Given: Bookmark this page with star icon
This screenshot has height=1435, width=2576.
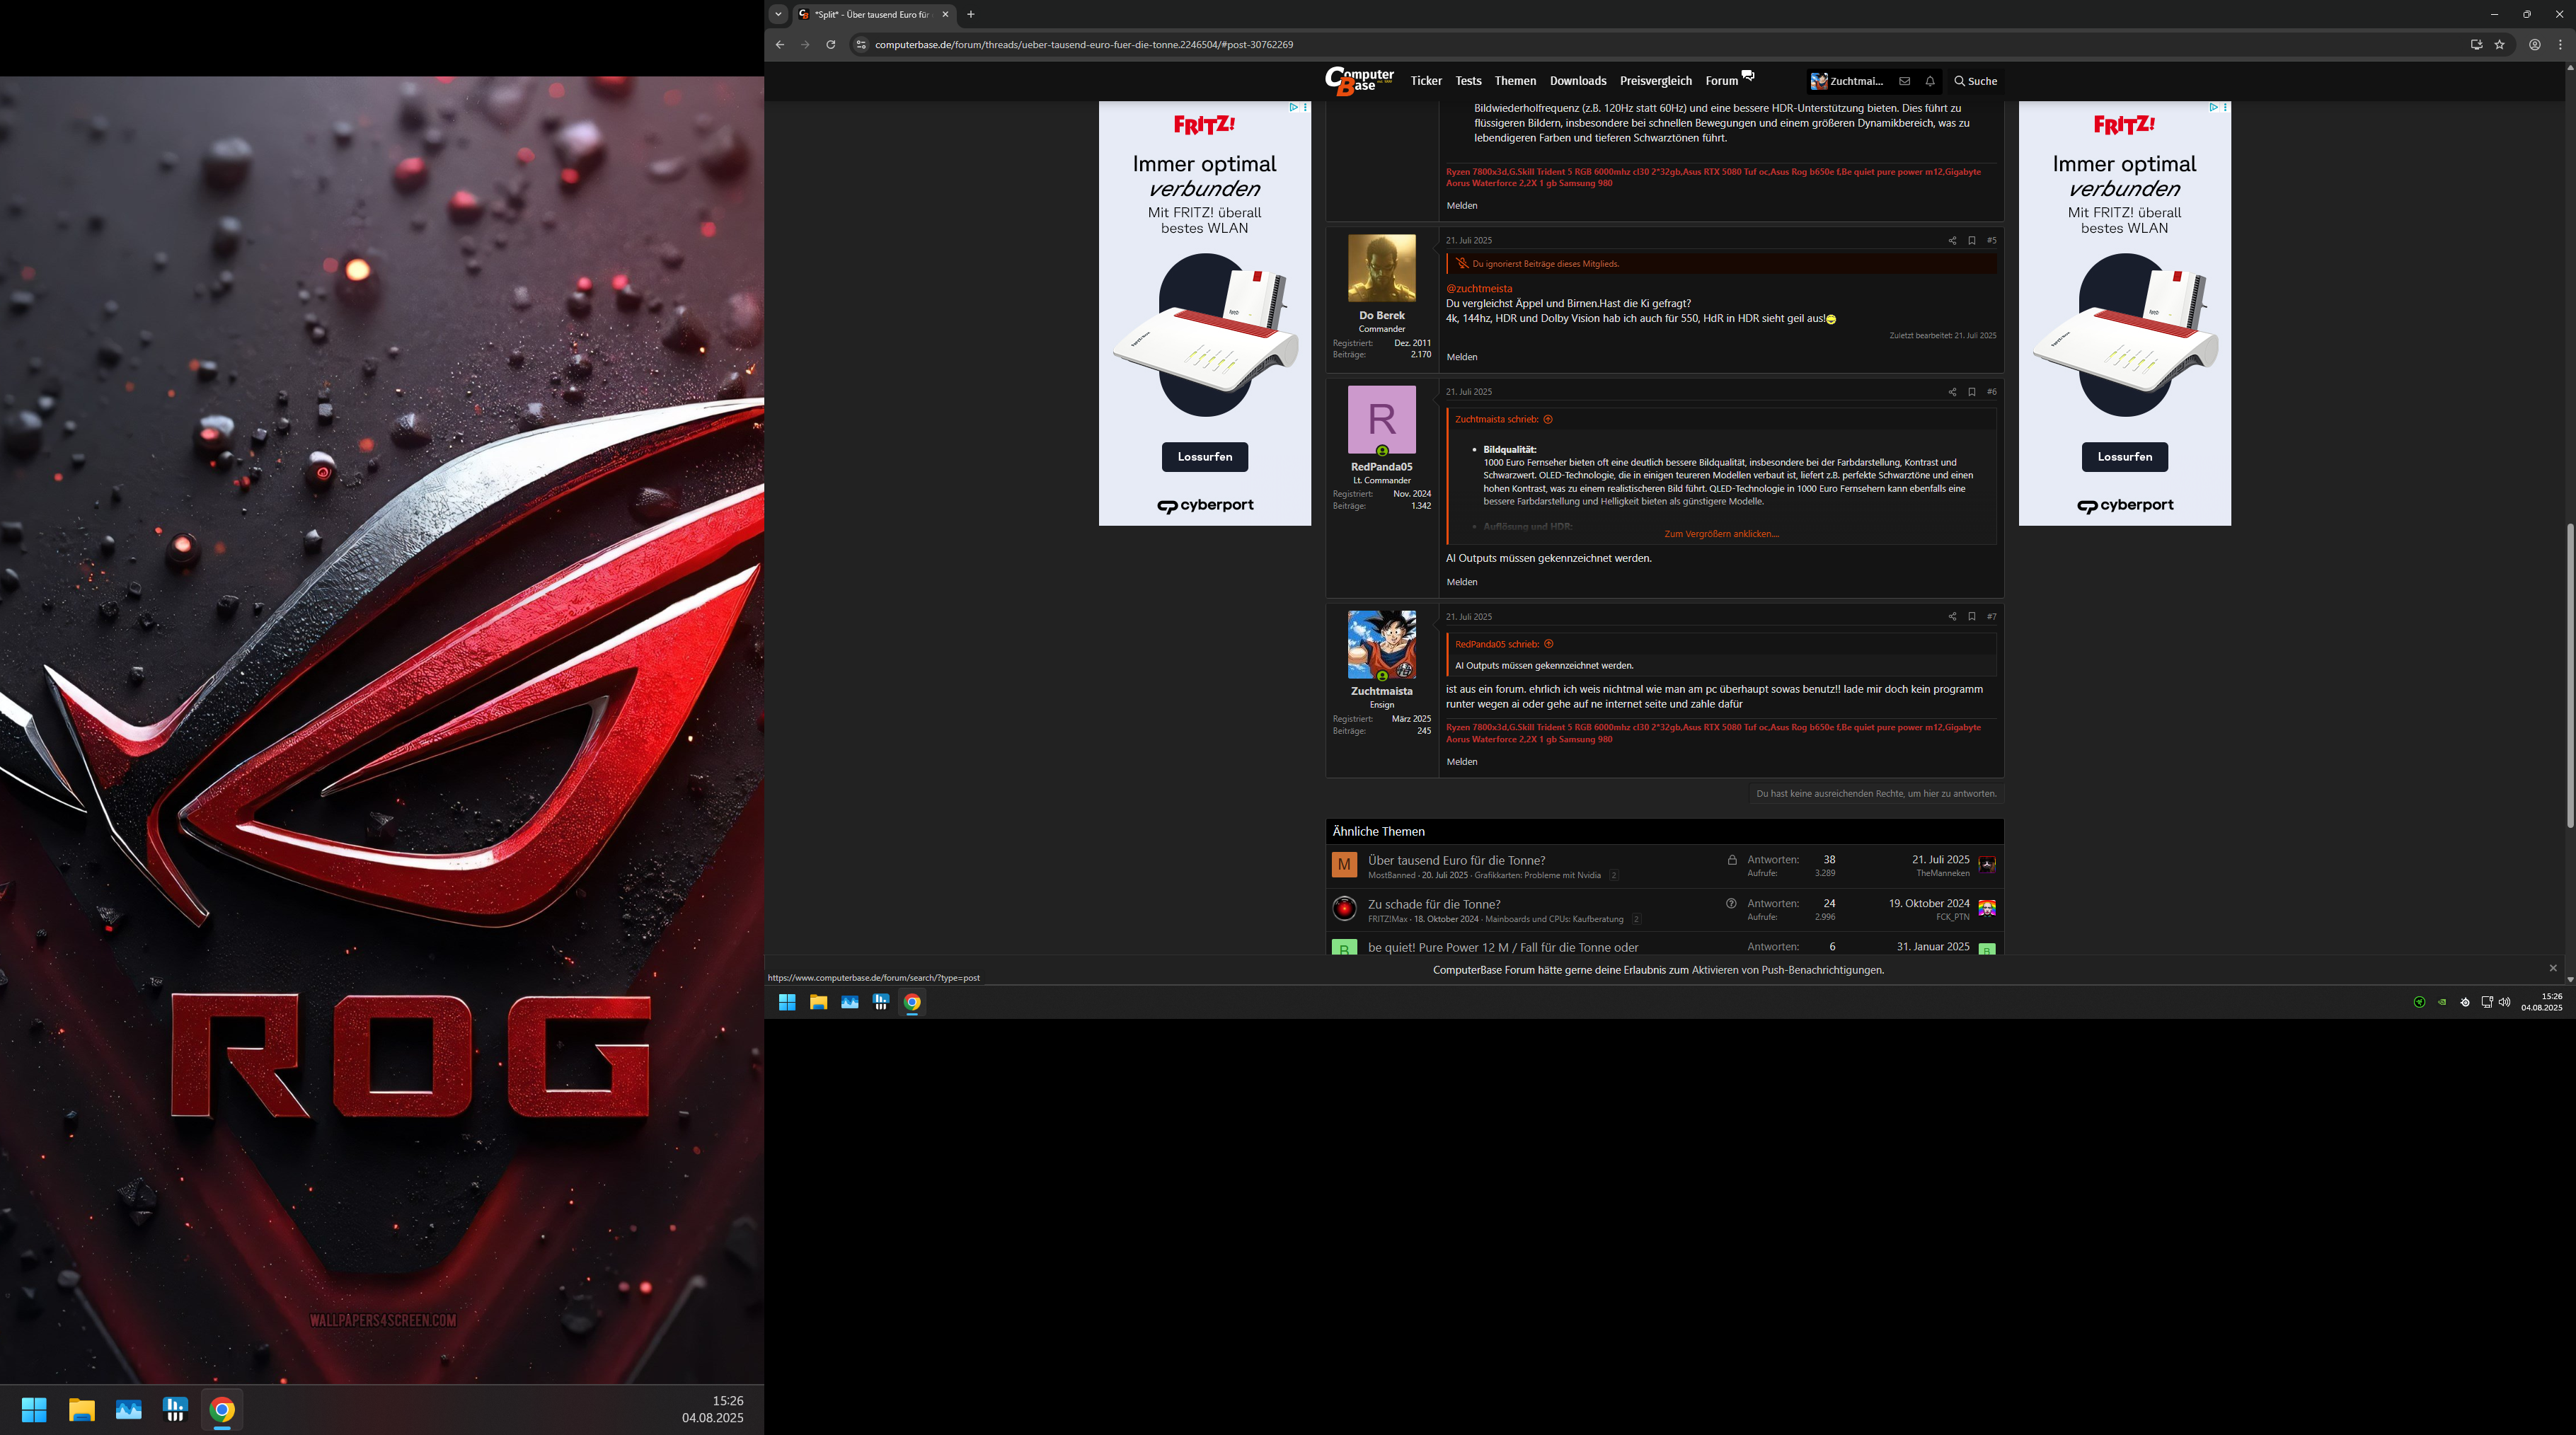Looking at the screenshot, I should [x=2499, y=45].
